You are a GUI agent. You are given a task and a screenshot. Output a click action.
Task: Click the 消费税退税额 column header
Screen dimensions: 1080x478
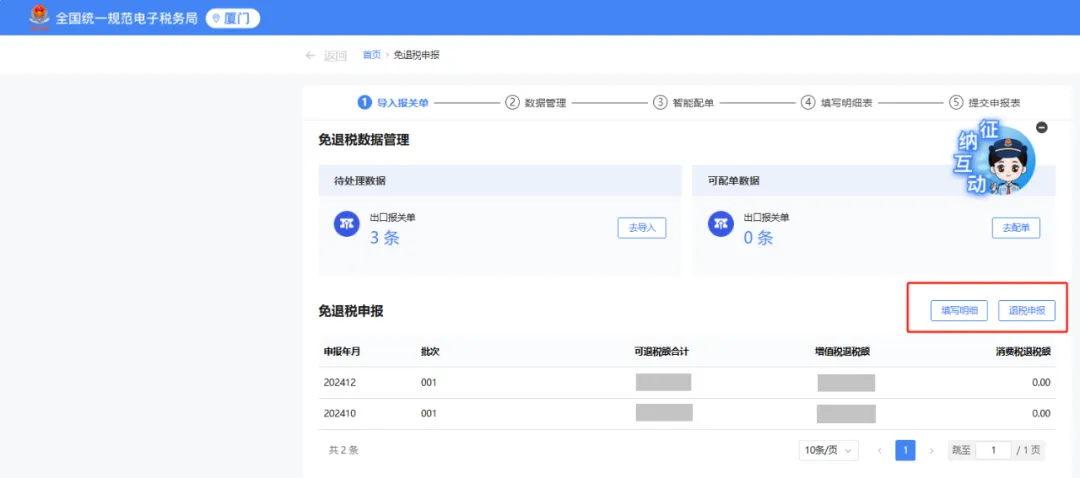point(1023,351)
